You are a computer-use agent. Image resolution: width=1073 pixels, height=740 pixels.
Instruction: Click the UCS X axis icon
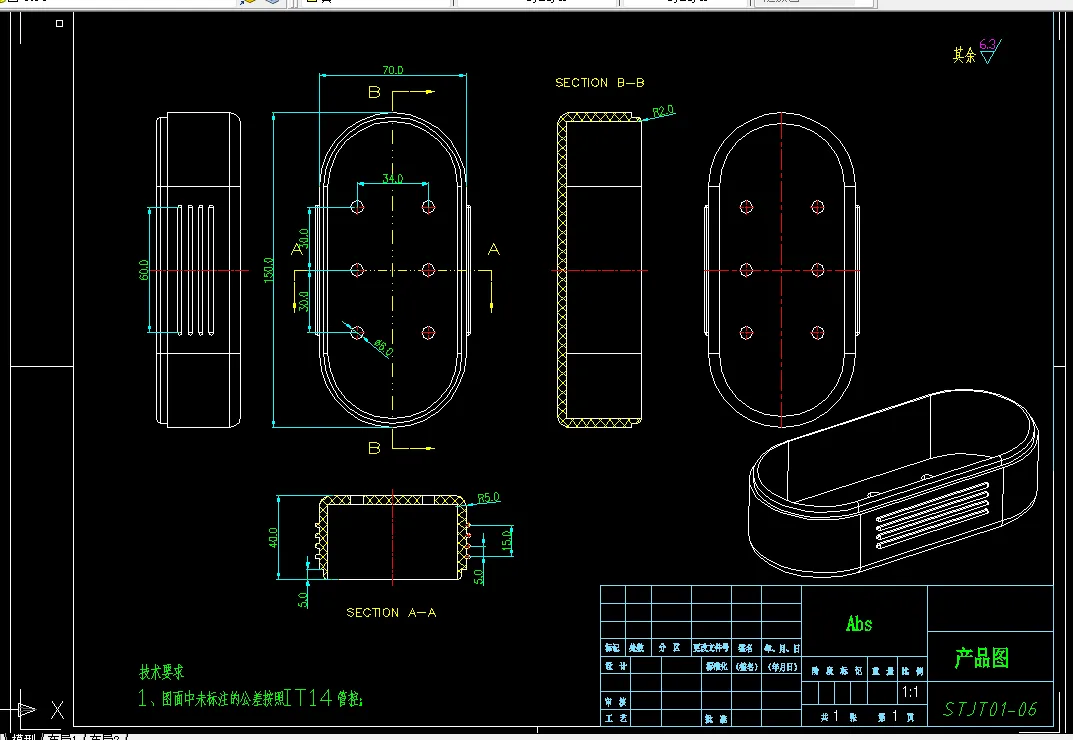57,710
